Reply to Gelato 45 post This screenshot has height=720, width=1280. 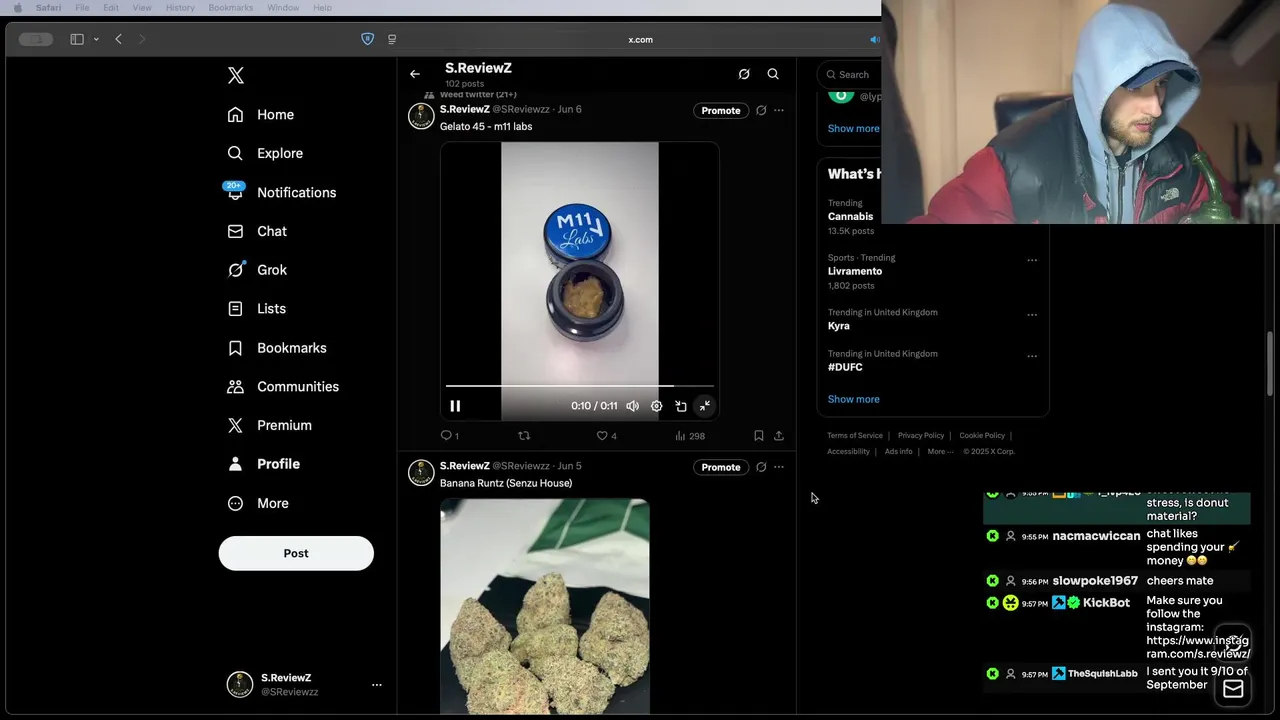coord(450,436)
